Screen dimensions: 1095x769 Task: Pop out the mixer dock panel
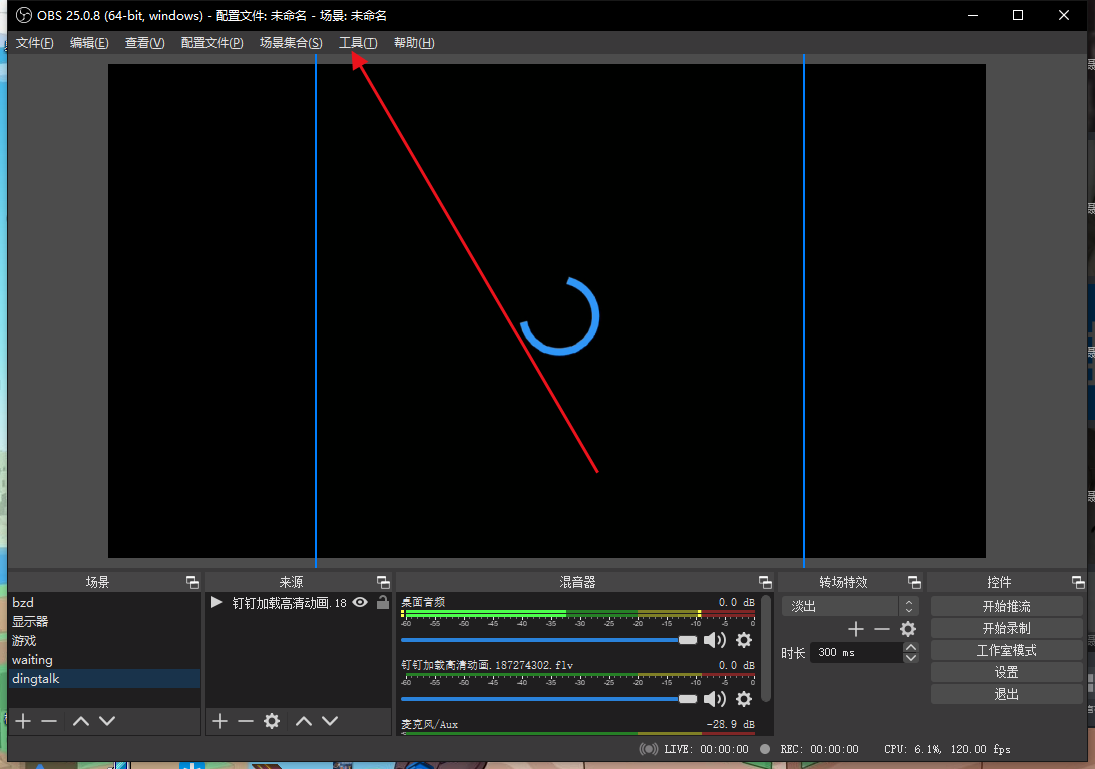(765, 582)
